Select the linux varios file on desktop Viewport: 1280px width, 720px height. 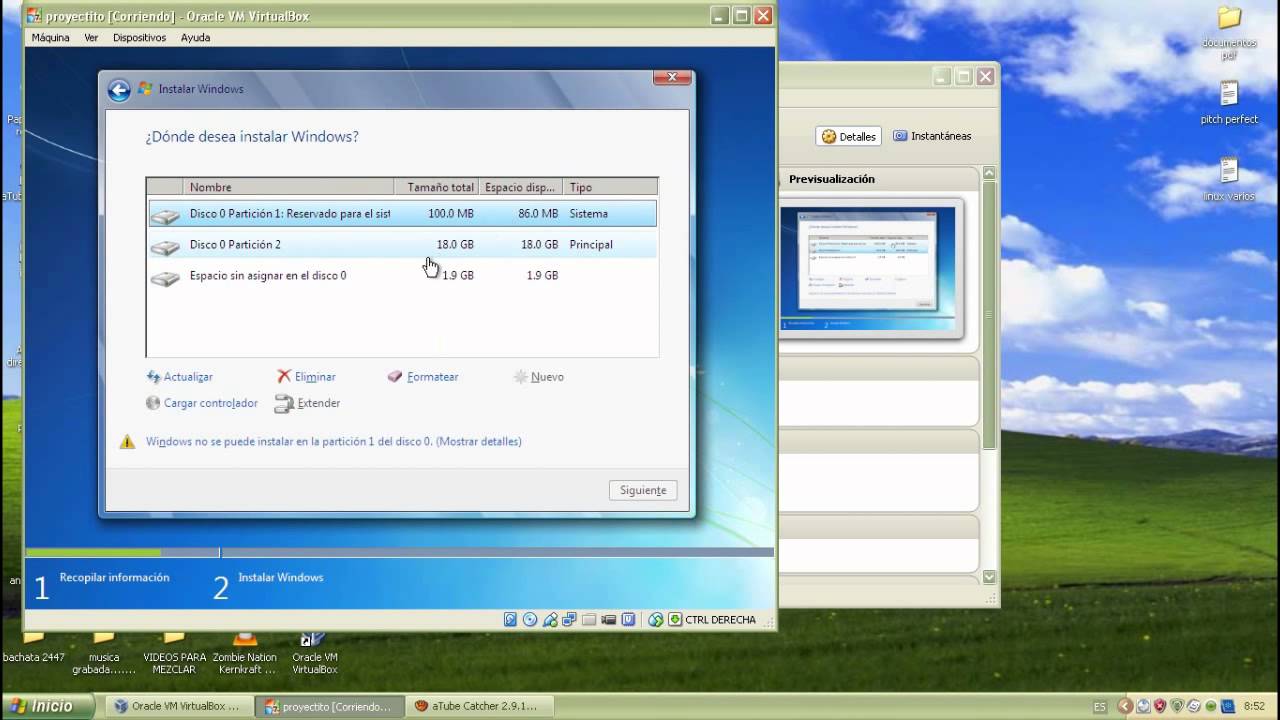click(1229, 180)
